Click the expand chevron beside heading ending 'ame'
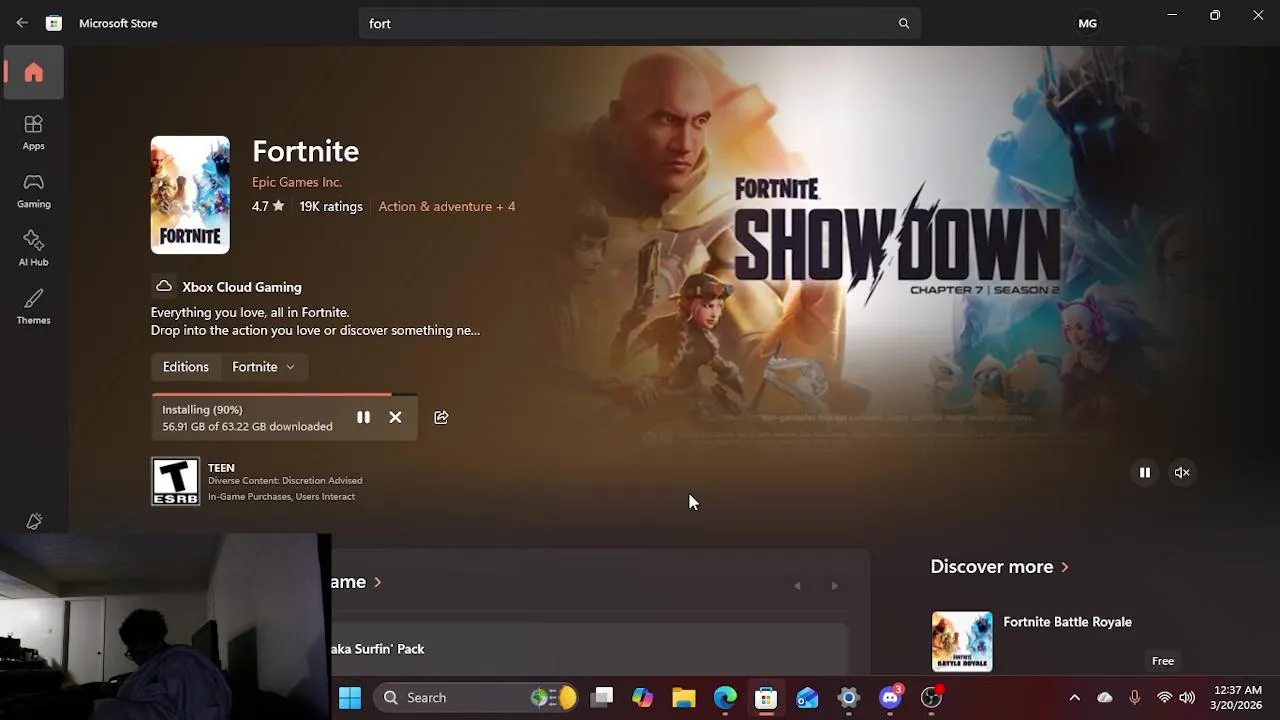1280x720 pixels. (x=377, y=582)
